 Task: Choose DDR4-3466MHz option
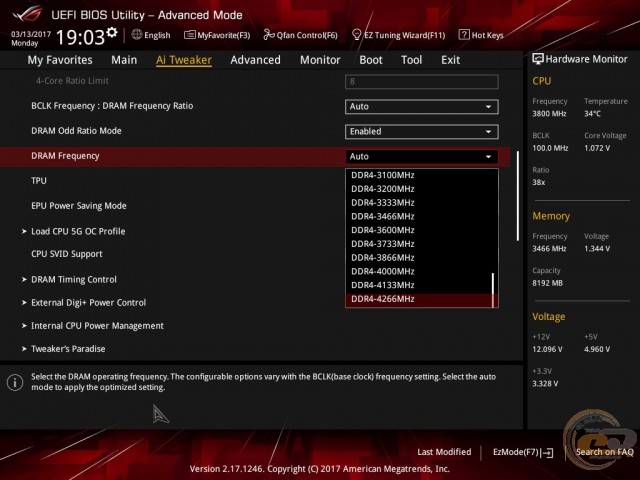[420, 216]
